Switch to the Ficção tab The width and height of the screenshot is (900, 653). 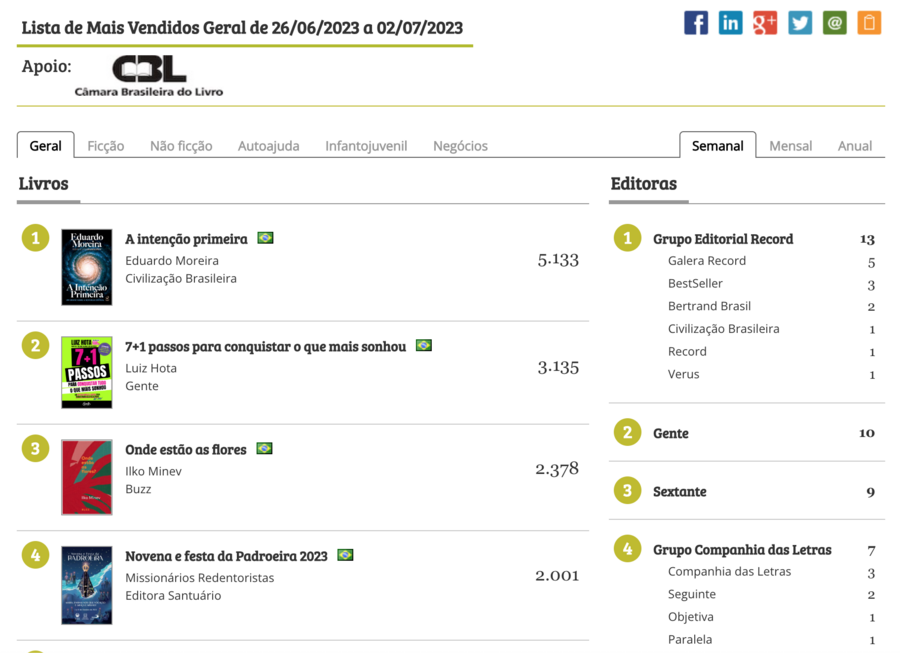point(106,146)
